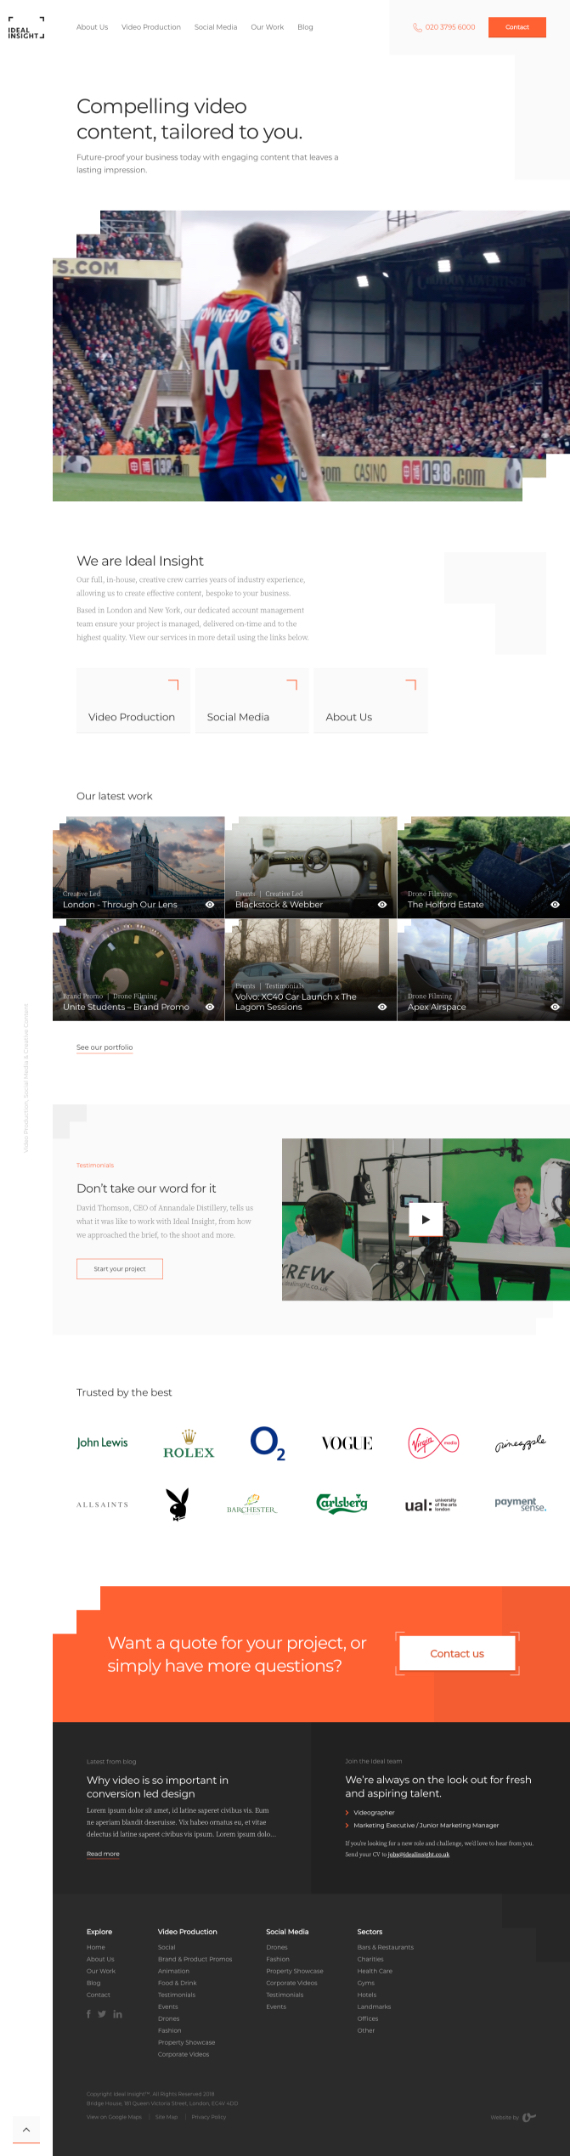Open the Facebook icon in the footer
This screenshot has height=2156, width=570.
pyautogui.click(x=89, y=2014)
